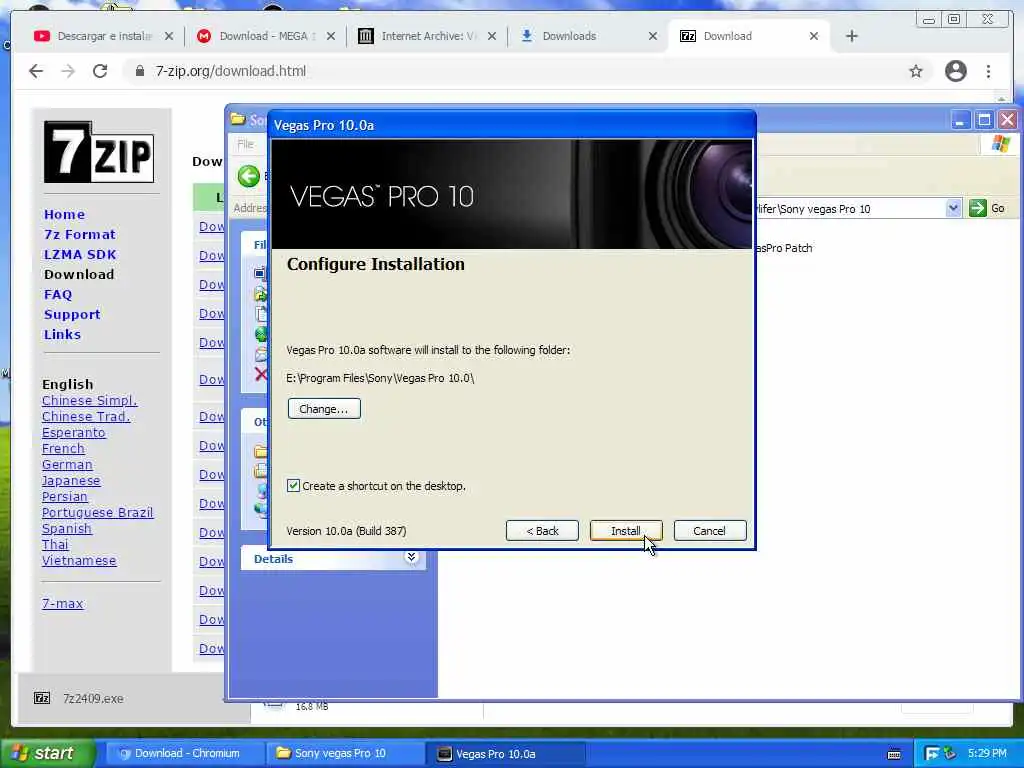Screen dimensions: 1024x768
Task: Click the install path E:\Program Files\Sony\Vegas Pro 10.0\
Action: coord(380,378)
